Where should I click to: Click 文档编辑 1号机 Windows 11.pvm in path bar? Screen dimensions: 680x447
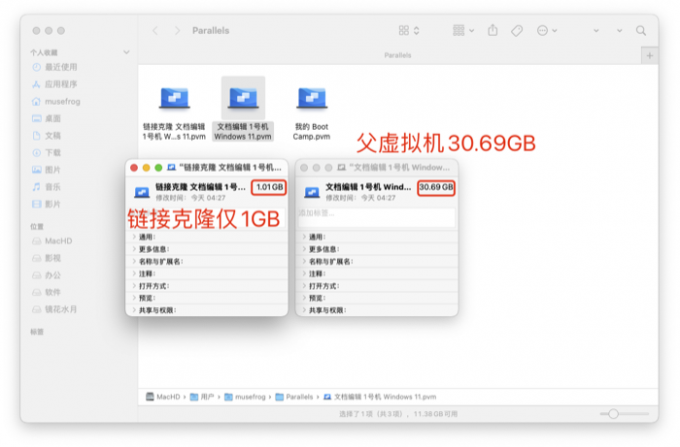point(380,397)
